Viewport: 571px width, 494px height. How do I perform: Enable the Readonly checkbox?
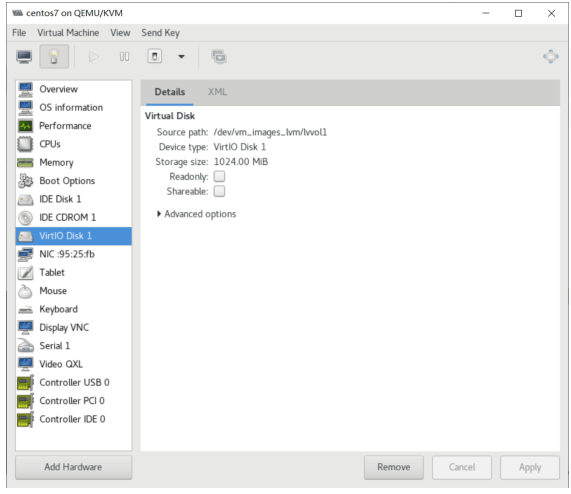click(219, 177)
